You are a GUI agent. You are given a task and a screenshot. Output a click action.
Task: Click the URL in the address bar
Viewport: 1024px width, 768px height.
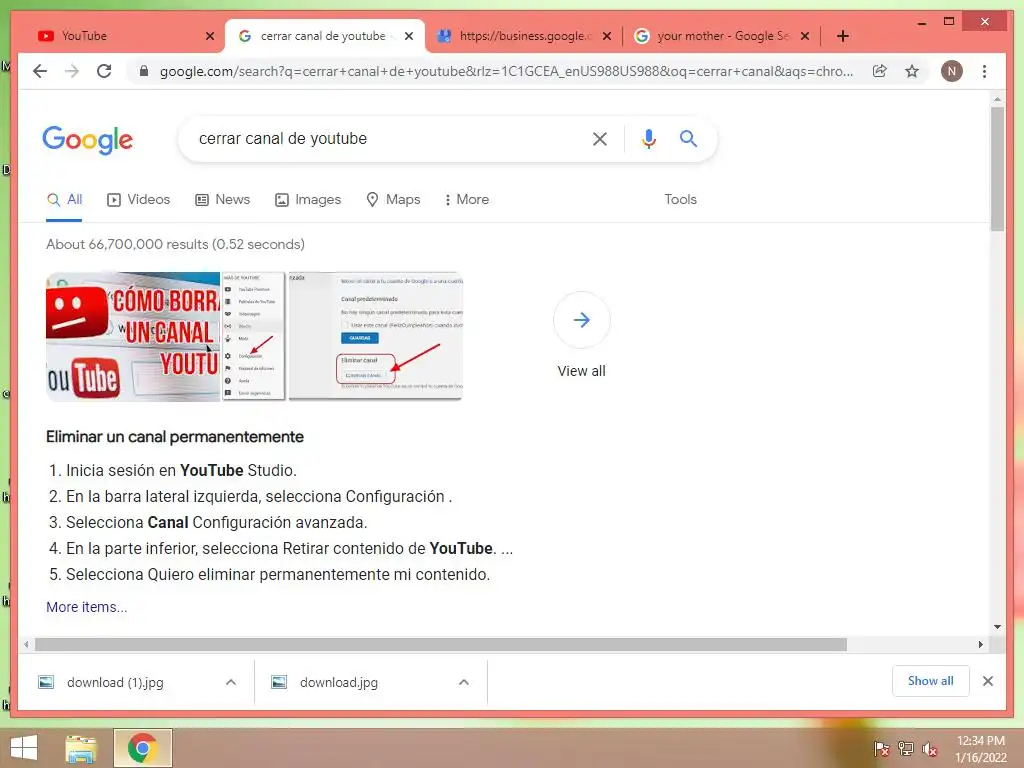click(x=506, y=71)
